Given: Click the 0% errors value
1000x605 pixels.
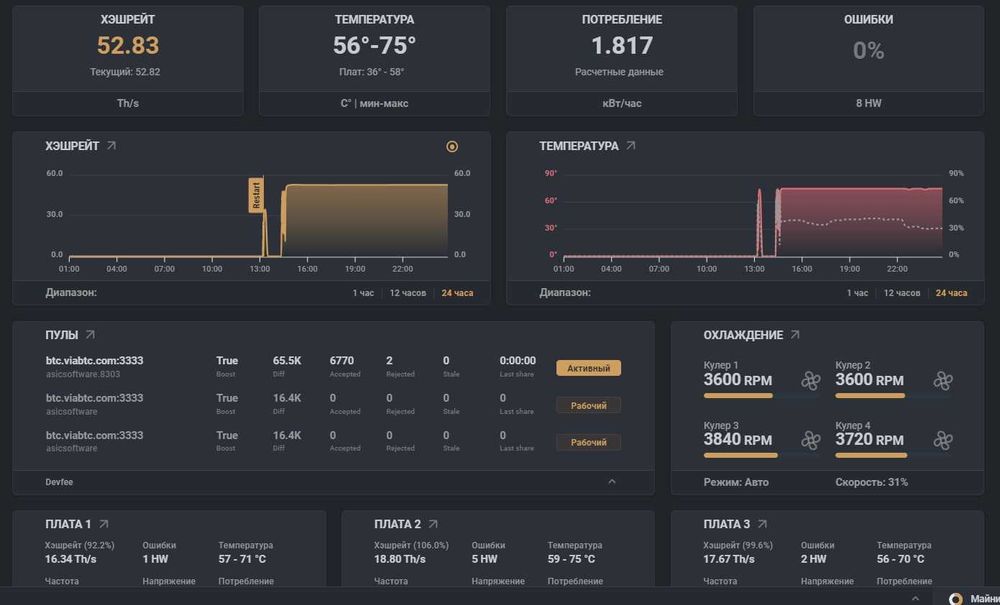Looking at the screenshot, I should click(x=869, y=50).
